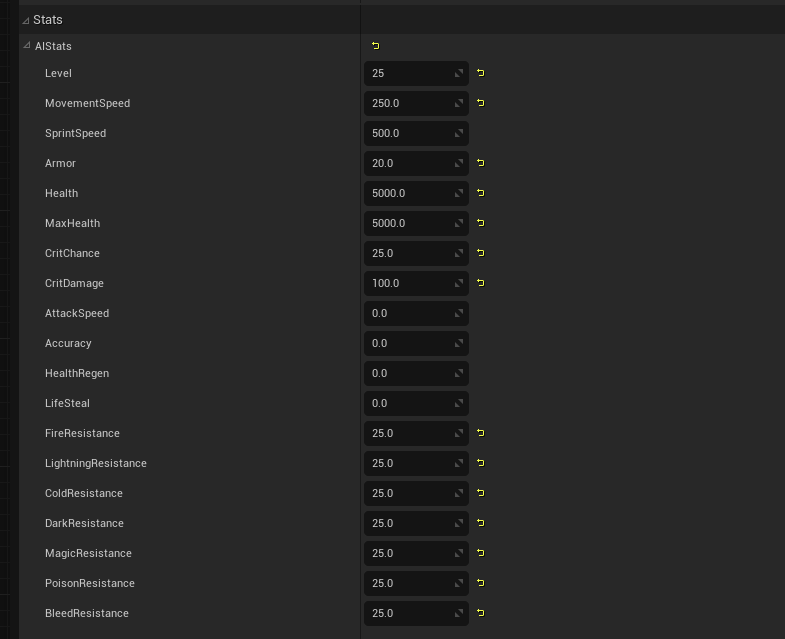
Task: Select the CritDamage property label
Action: [74, 283]
